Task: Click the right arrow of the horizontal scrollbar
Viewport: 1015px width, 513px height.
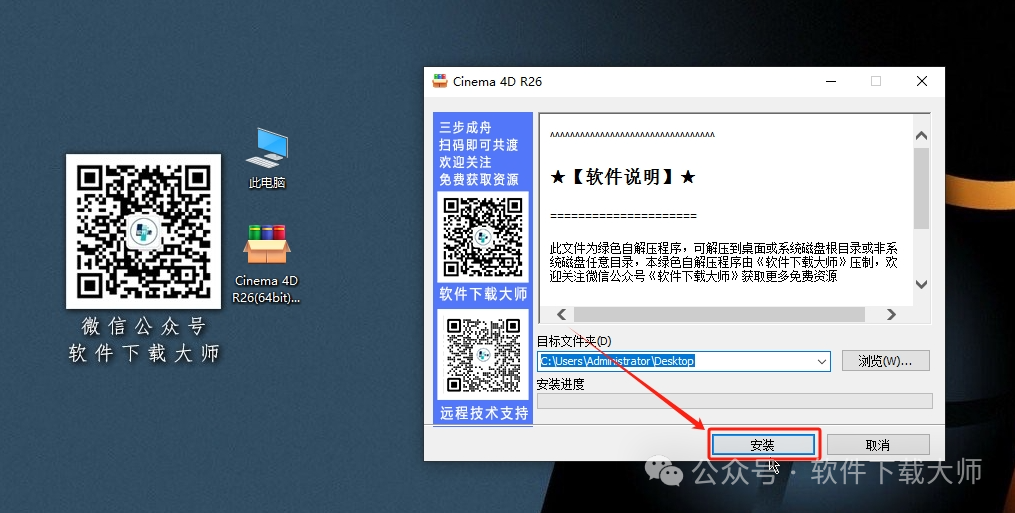Action: coord(890,314)
